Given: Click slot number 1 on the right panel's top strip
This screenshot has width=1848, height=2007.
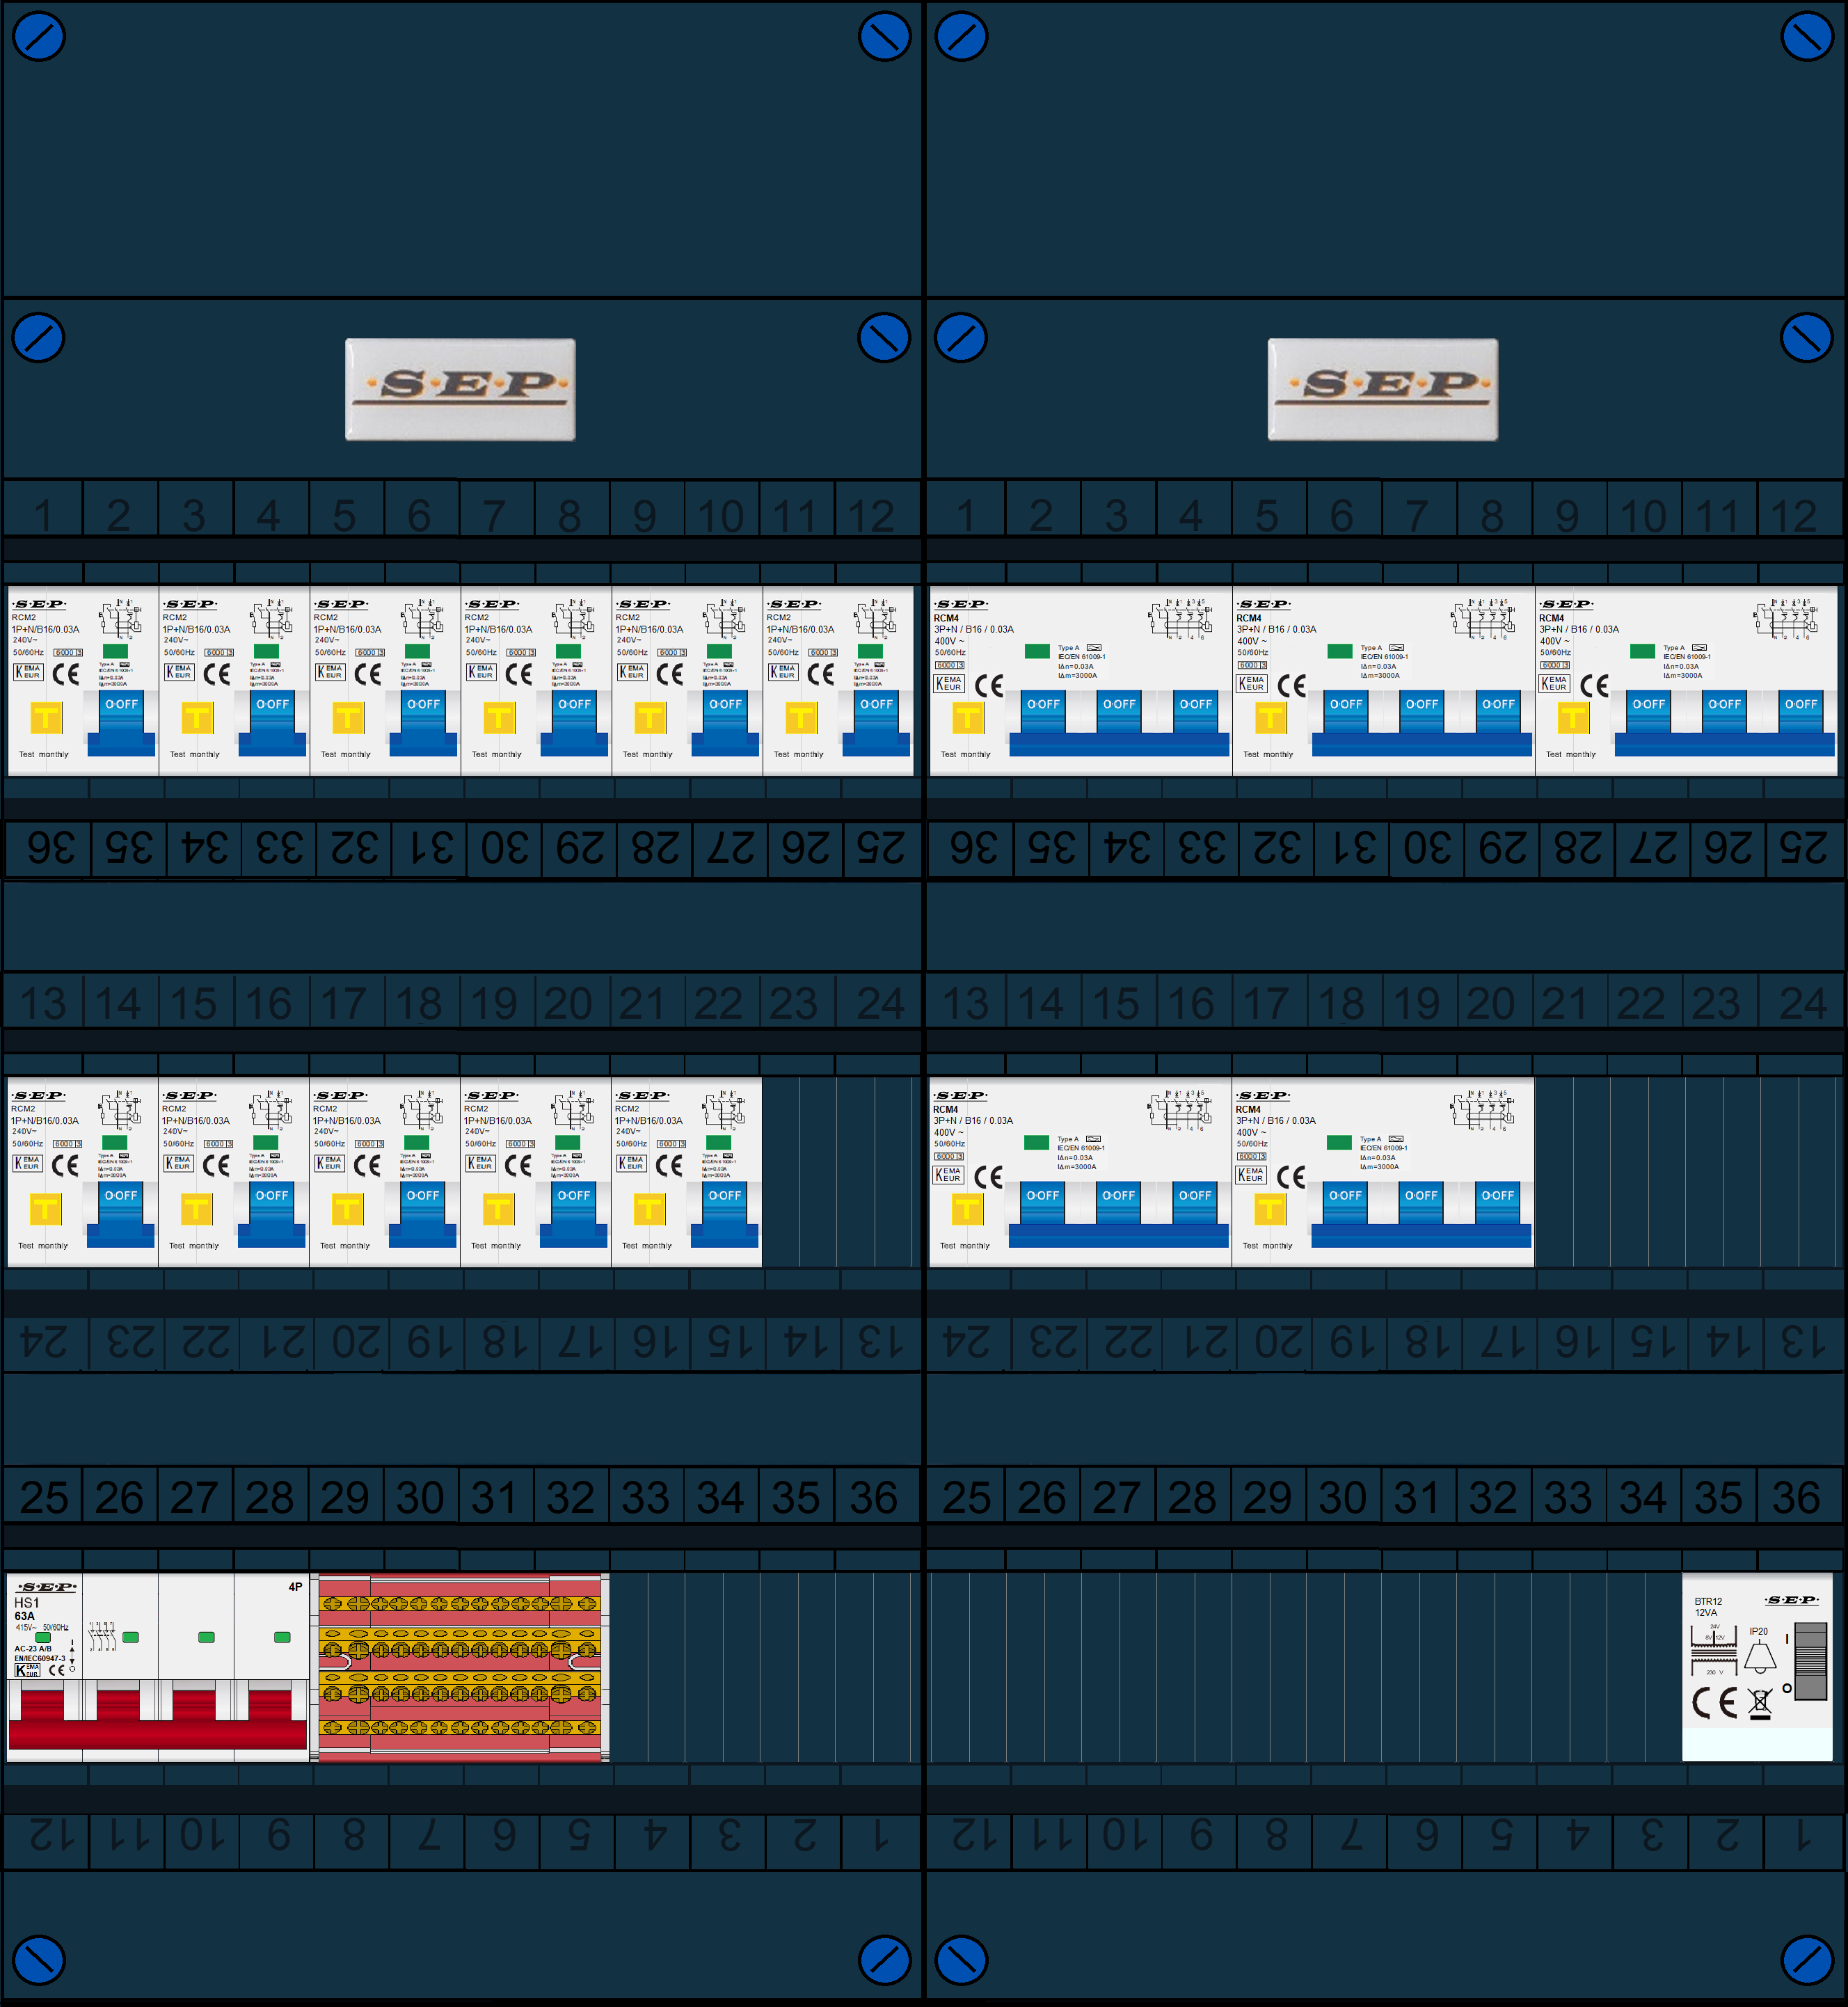Looking at the screenshot, I should pyautogui.click(x=965, y=516).
